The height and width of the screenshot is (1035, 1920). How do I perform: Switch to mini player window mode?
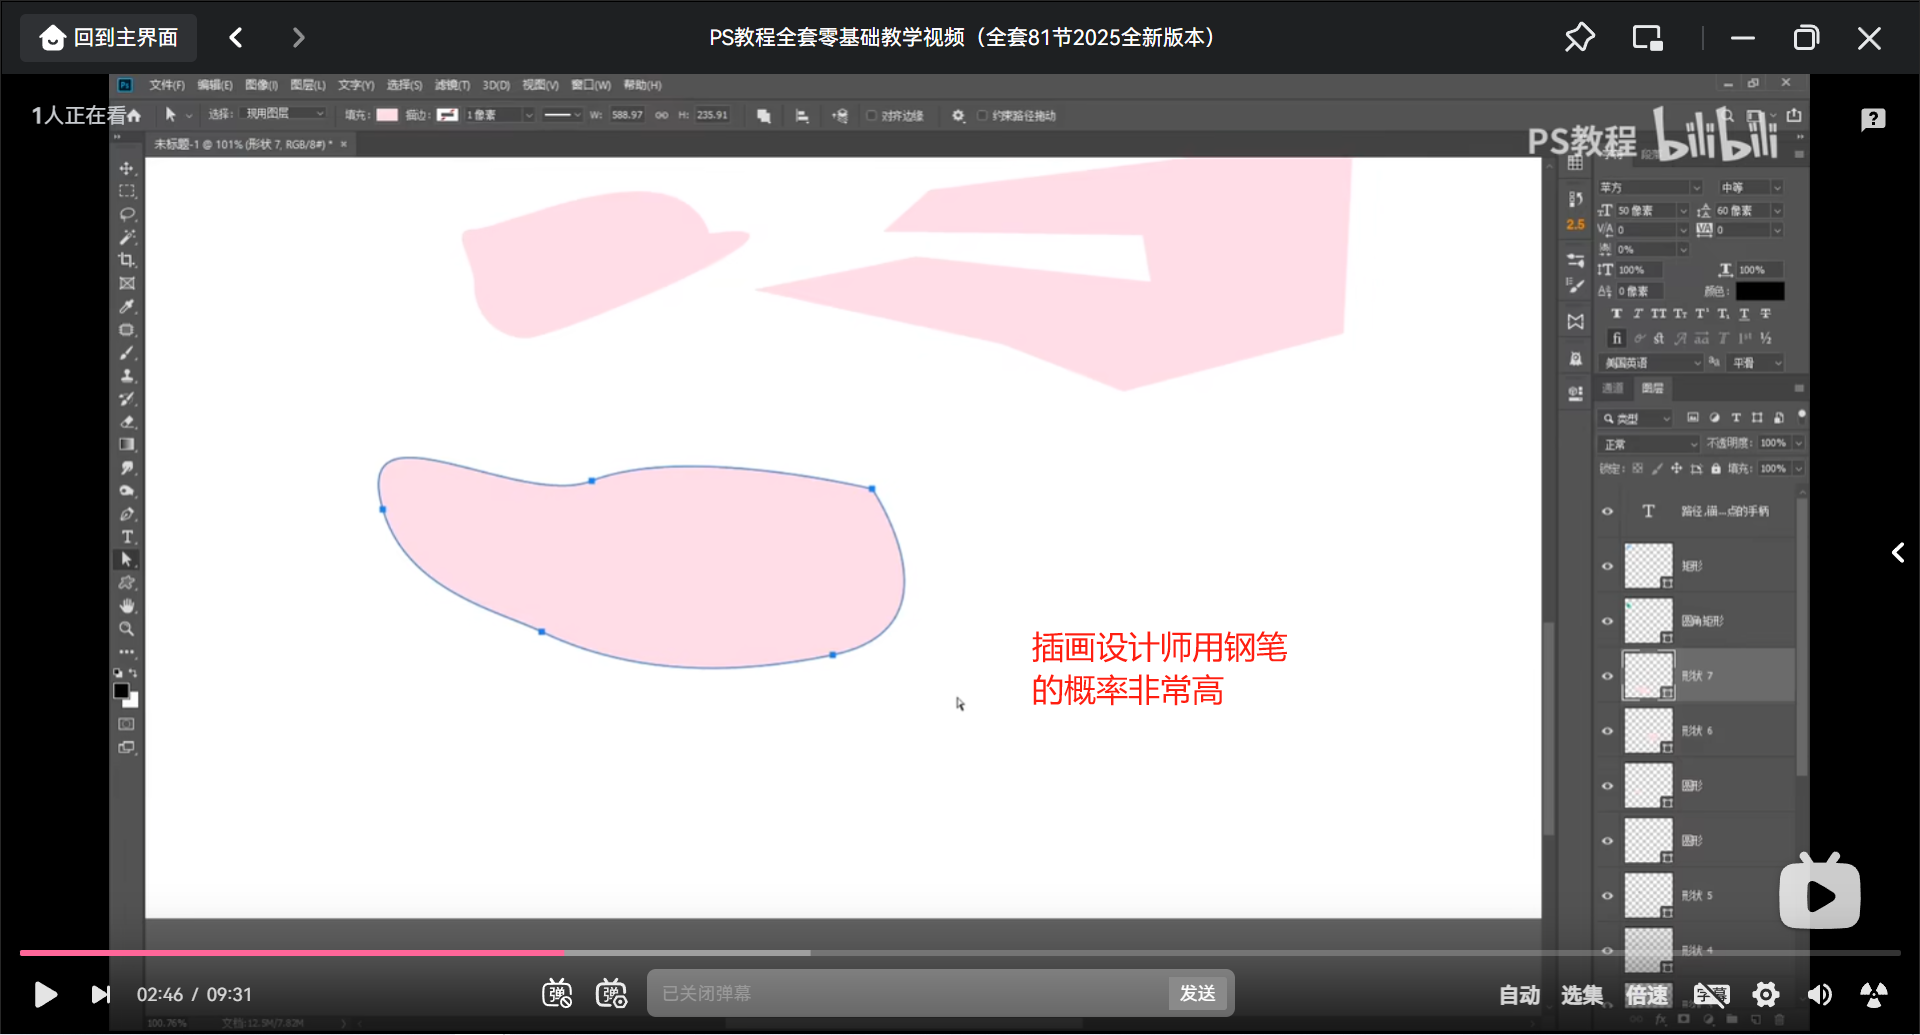click(x=1647, y=38)
